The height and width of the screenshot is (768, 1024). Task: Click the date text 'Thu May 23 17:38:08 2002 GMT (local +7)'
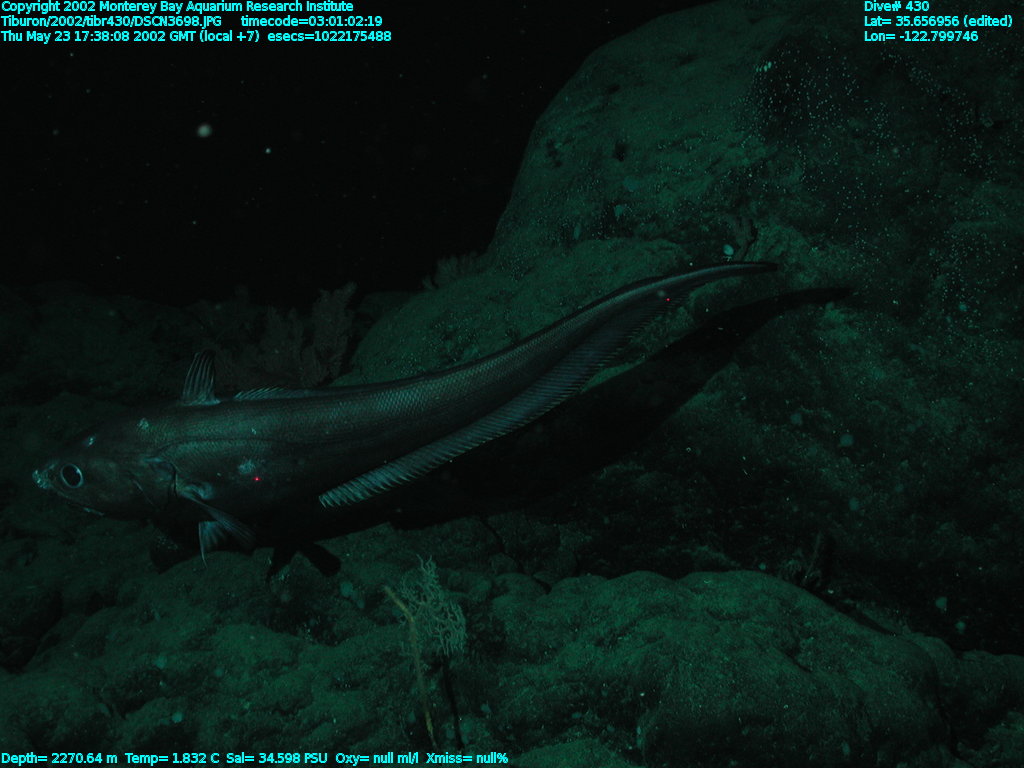pyautogui.click(x=130, y=37)
